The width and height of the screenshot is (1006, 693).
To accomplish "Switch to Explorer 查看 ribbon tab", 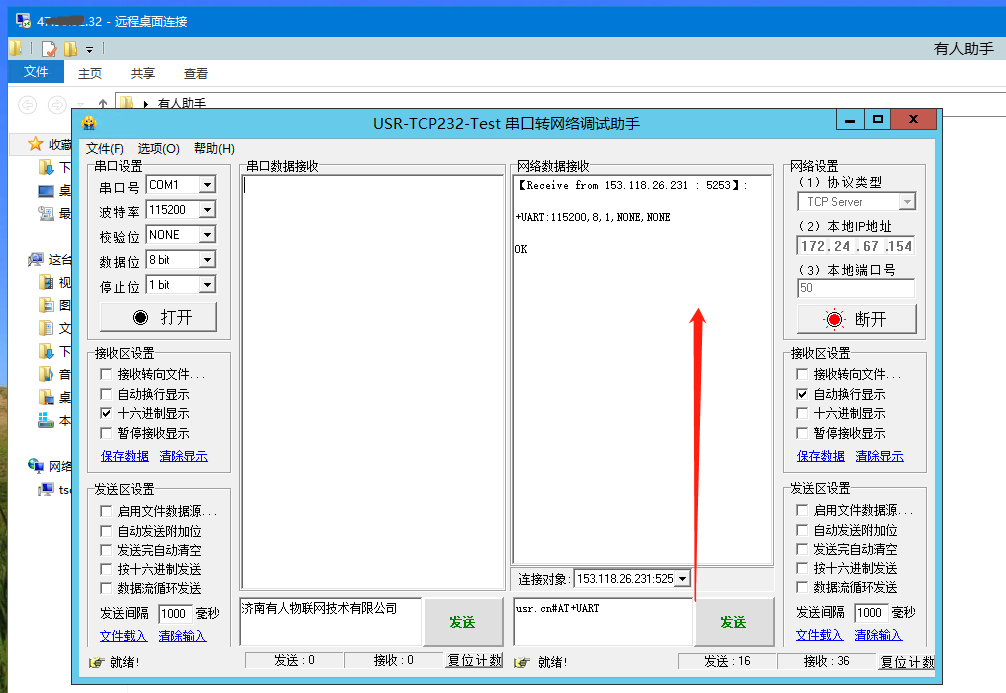I will 196,73.
